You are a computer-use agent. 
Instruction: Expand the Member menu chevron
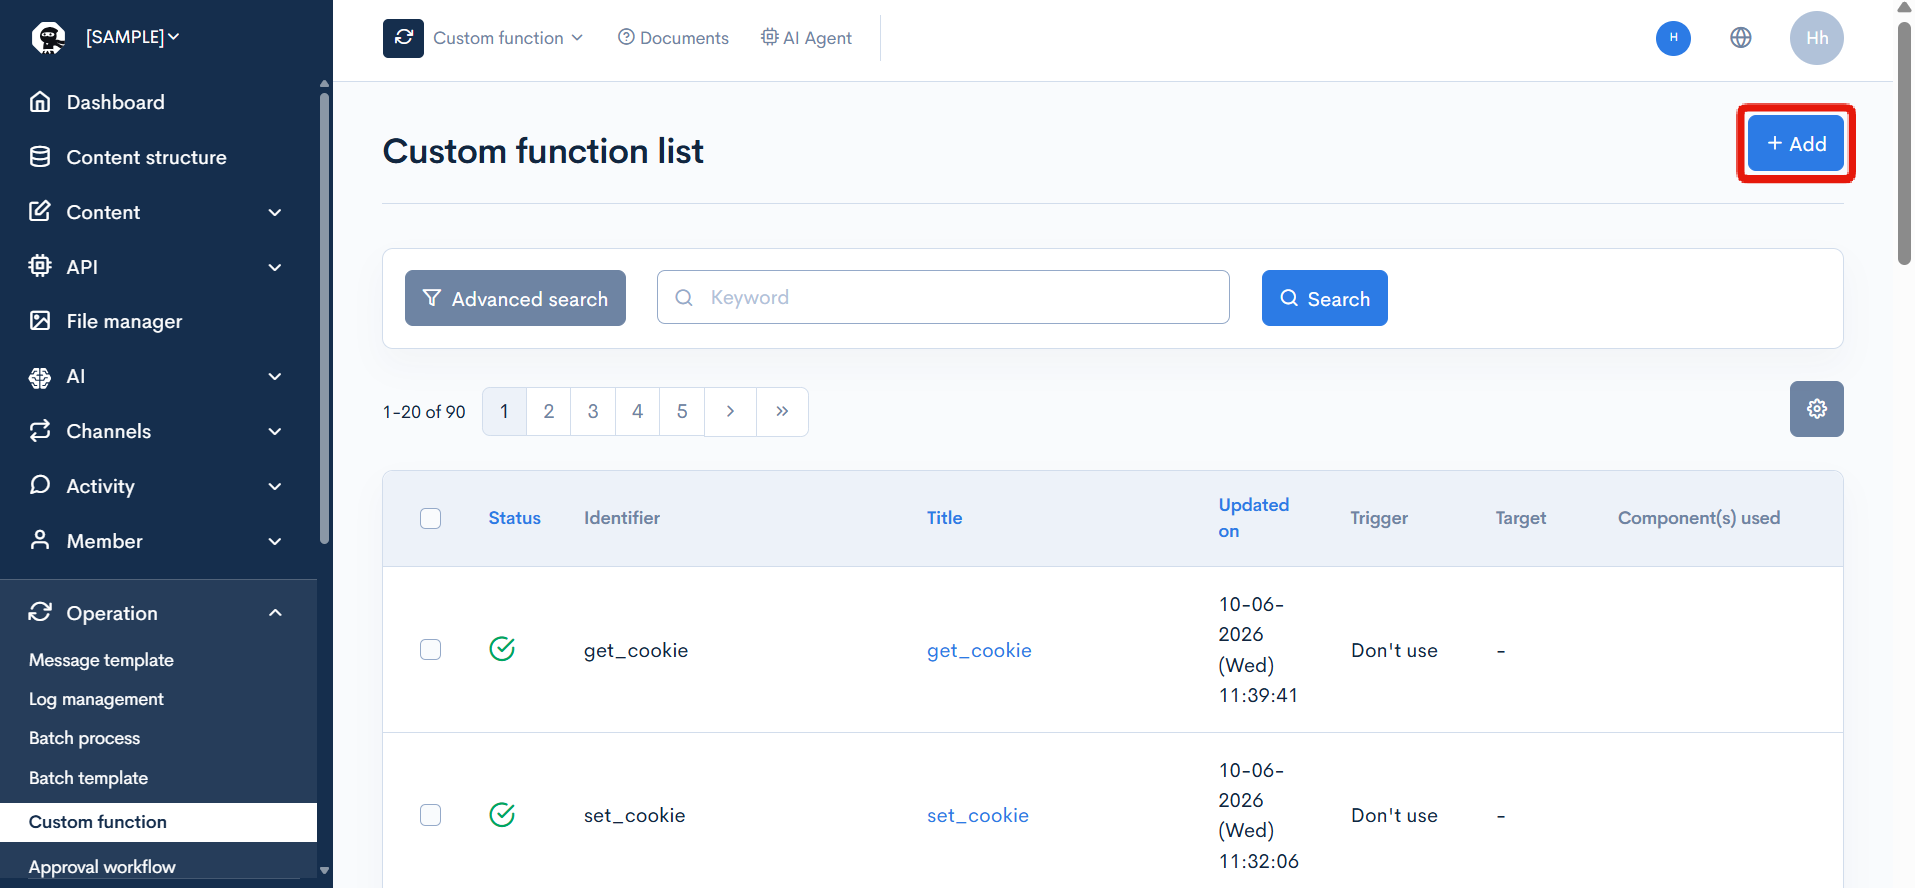(275, 541)
